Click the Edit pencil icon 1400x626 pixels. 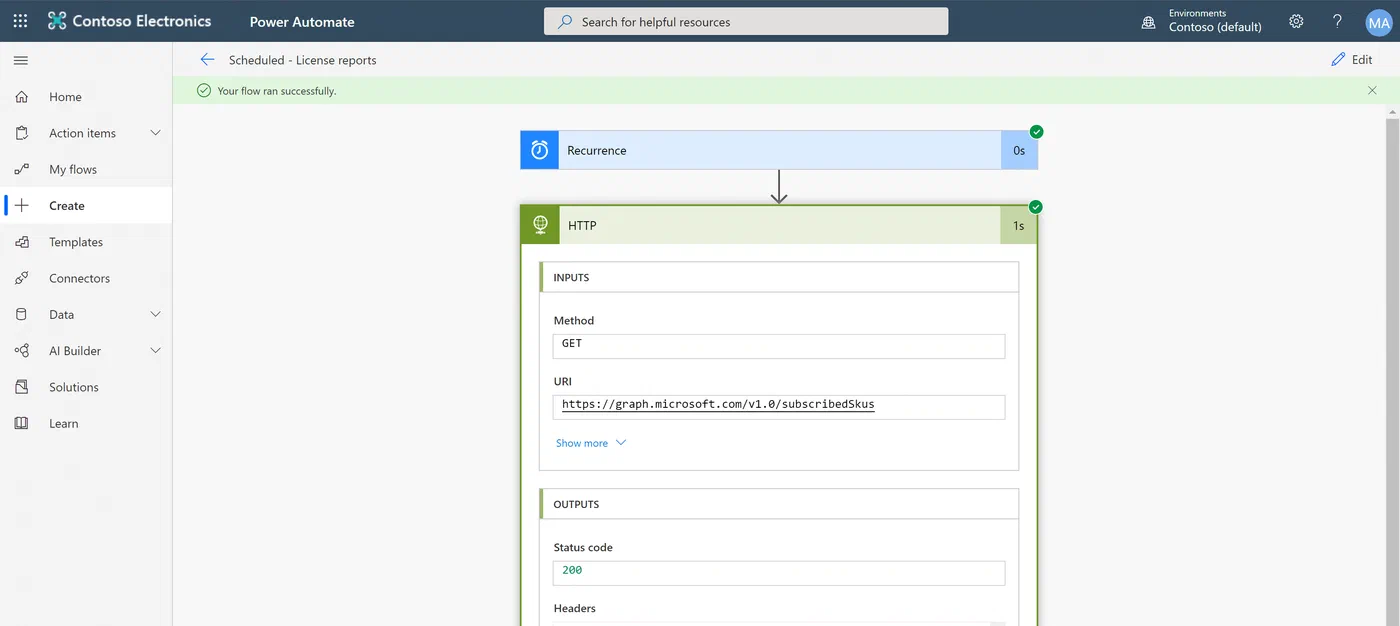coord(1338,60)
